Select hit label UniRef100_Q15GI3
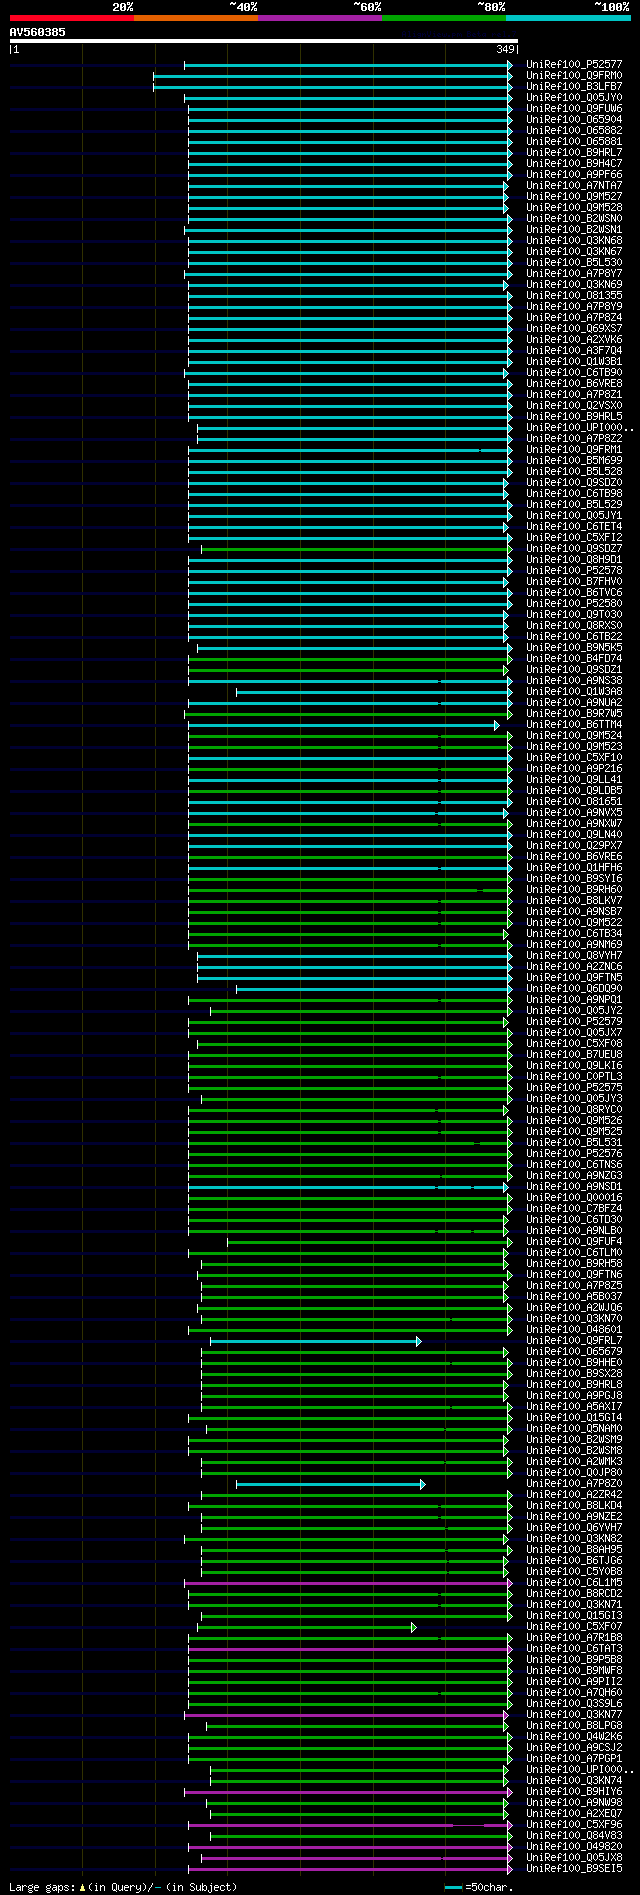 coord(574,1615)
